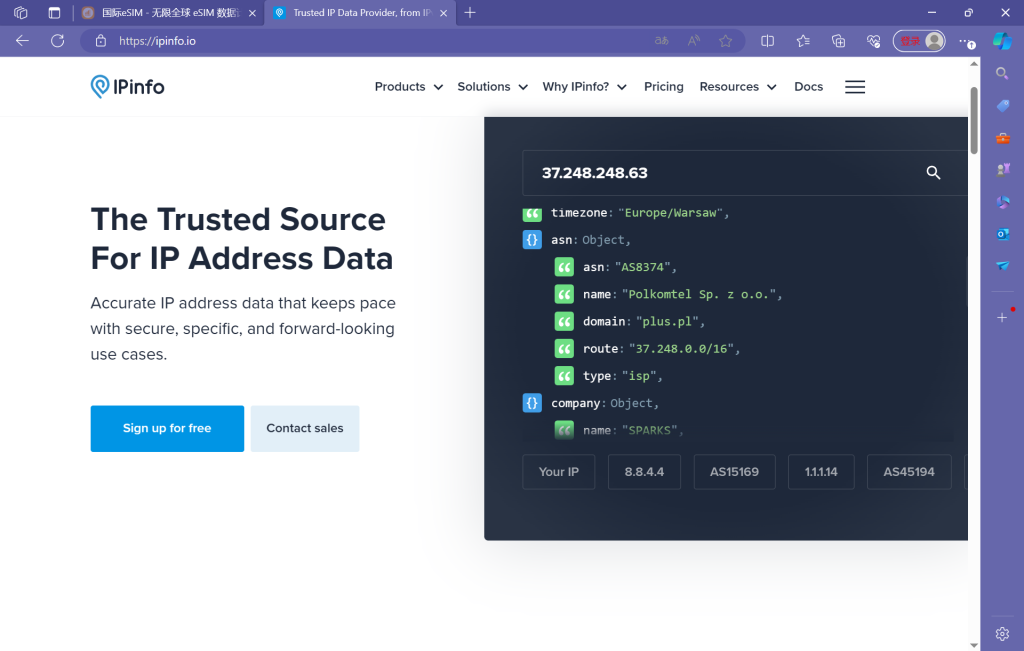
Task: Click the "37.248.0.0/16" route value
Action: point(681,349)
